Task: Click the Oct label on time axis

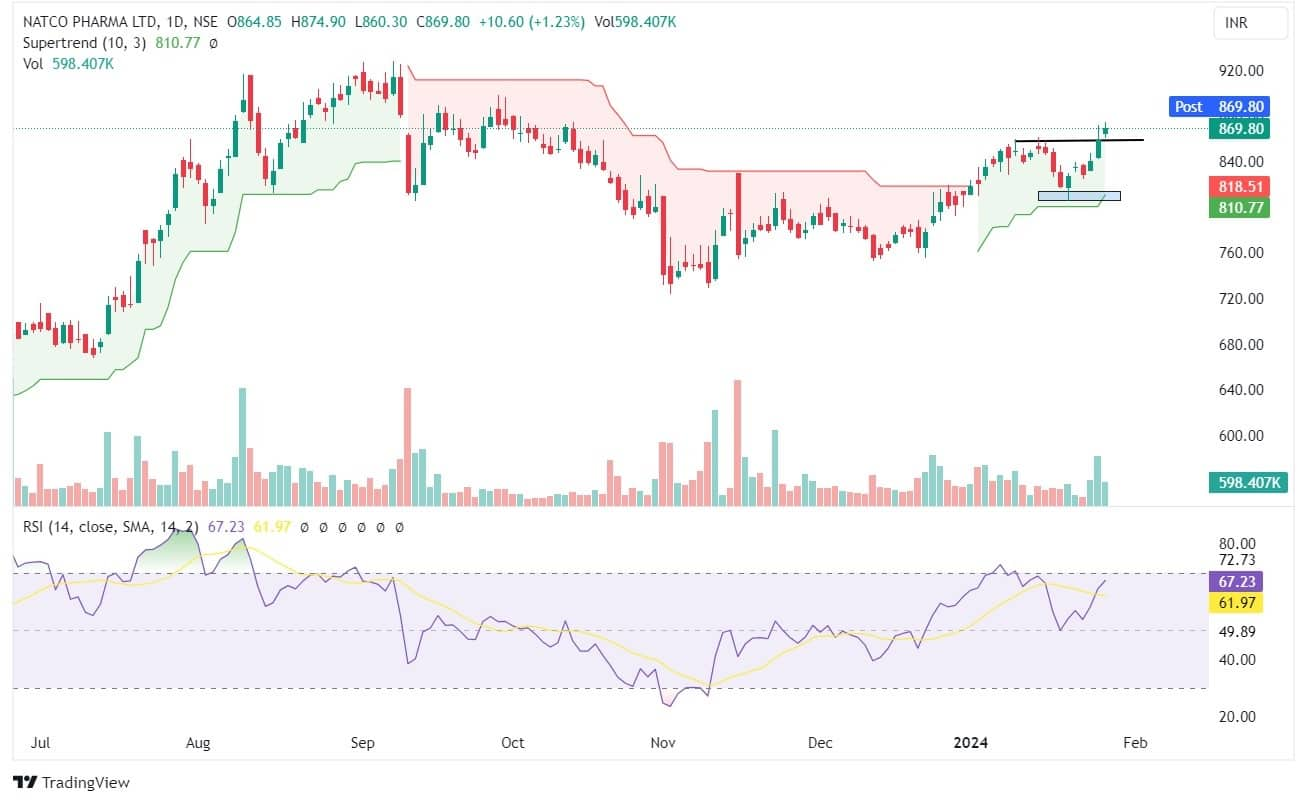Action: (512, 743)
